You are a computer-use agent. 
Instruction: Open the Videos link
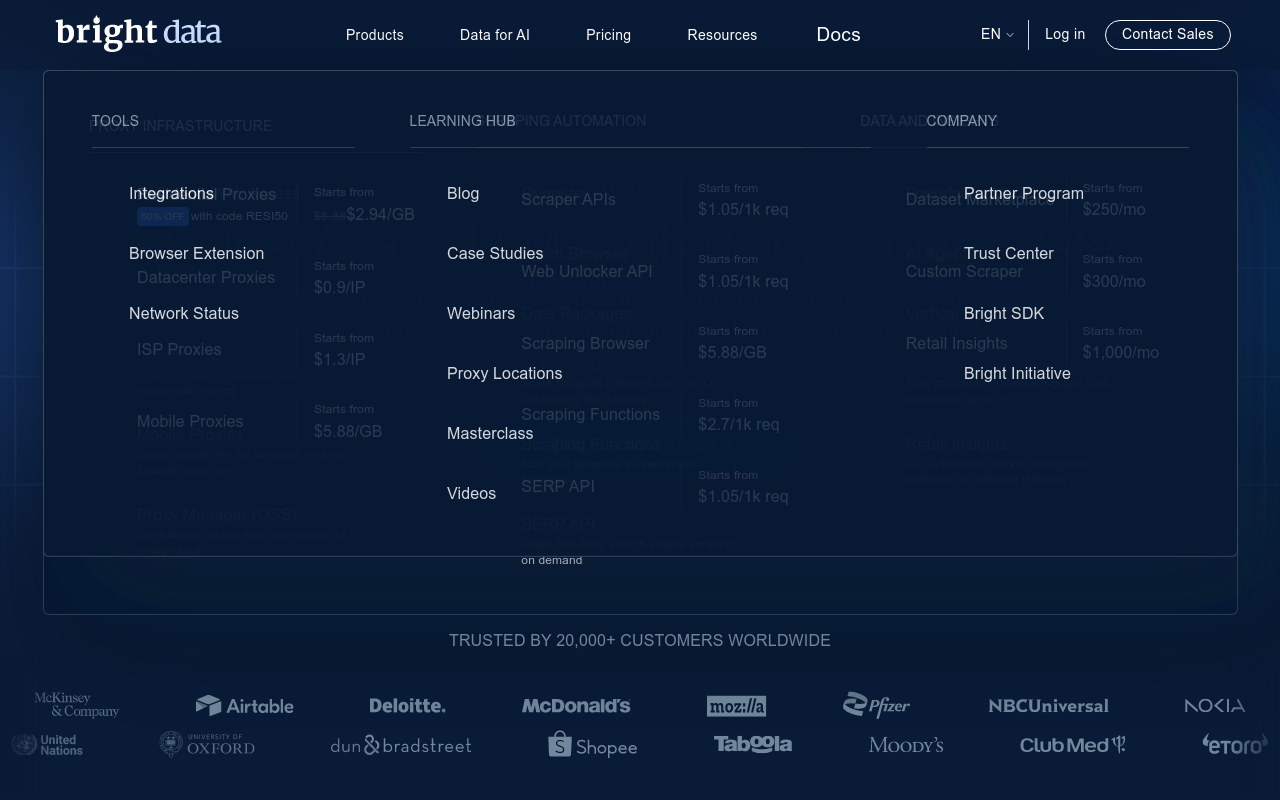tap(471, 493)
